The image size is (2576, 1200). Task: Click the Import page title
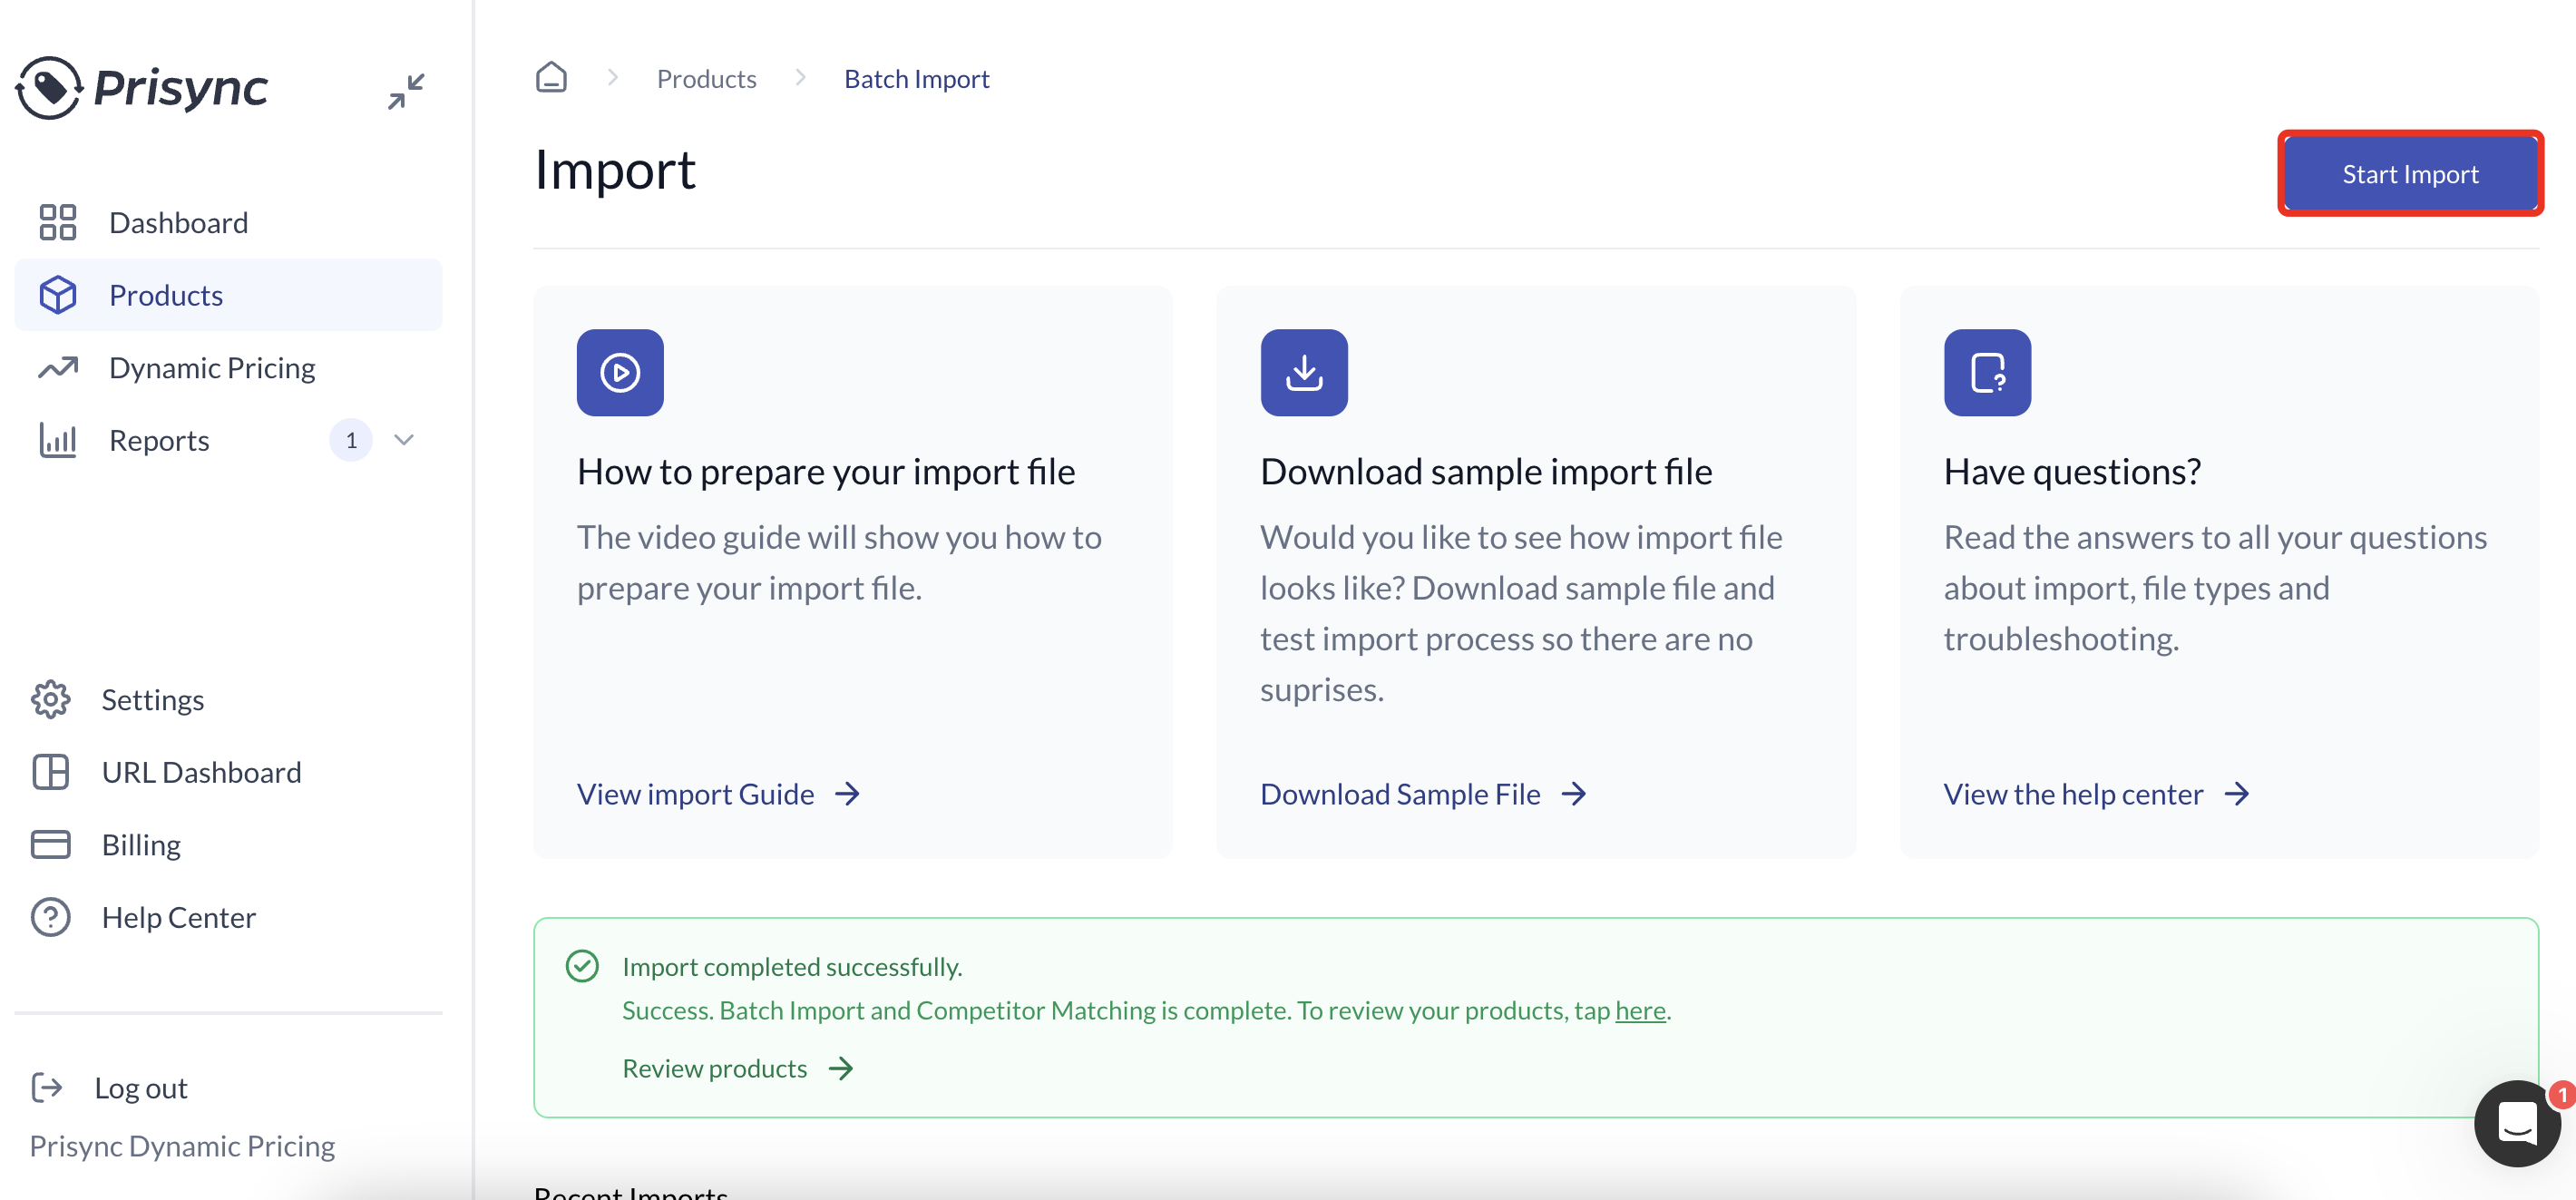[614, 169]
